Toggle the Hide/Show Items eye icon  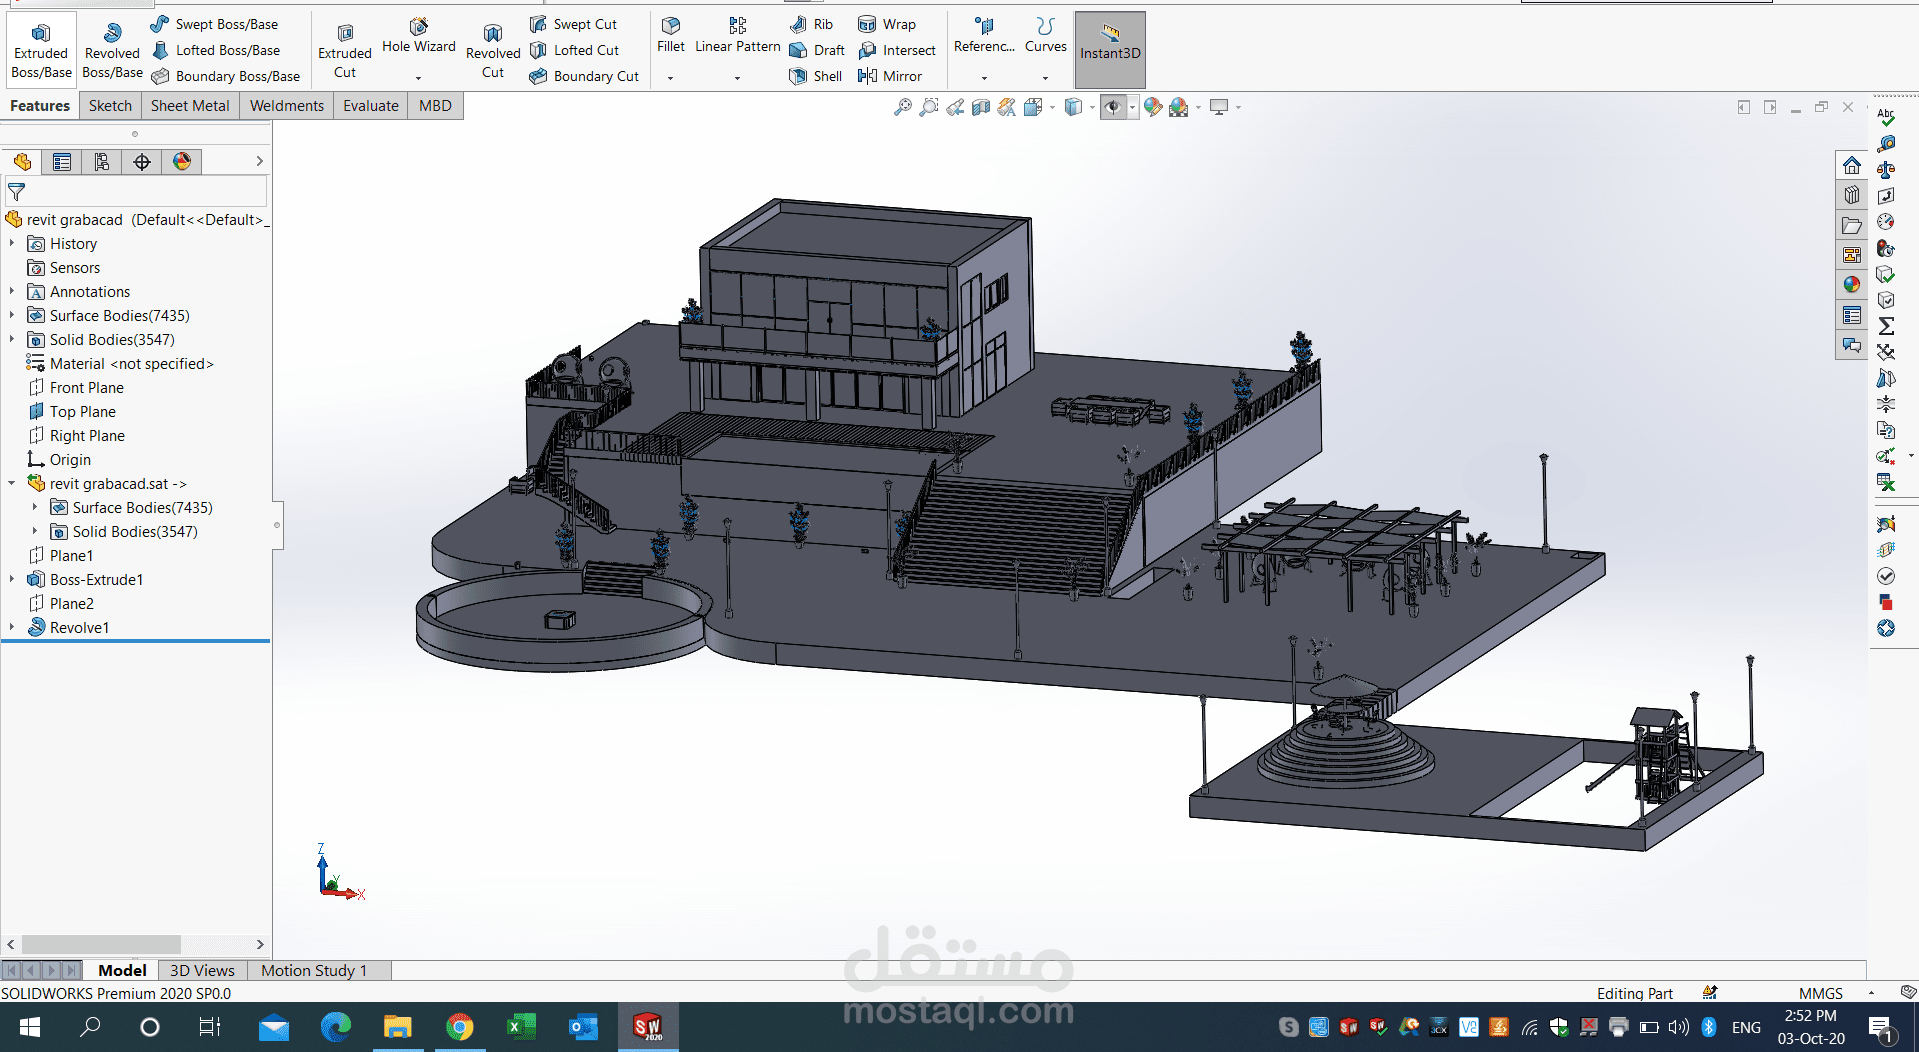coord(1112,107)
